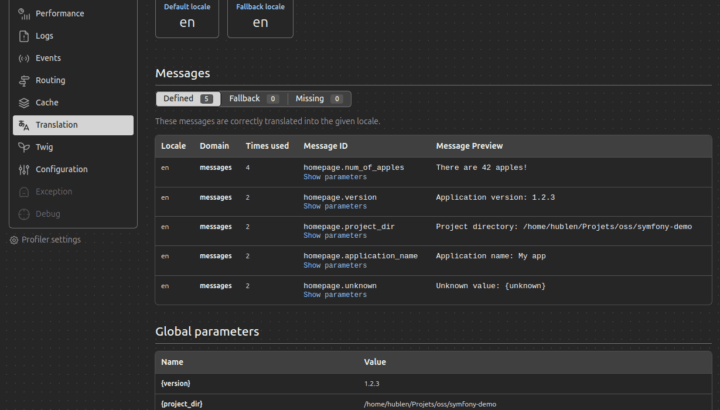This screenshot has height=410, width=720.
Task: Click the Logs file icon
Action: (x=24, y=36)
